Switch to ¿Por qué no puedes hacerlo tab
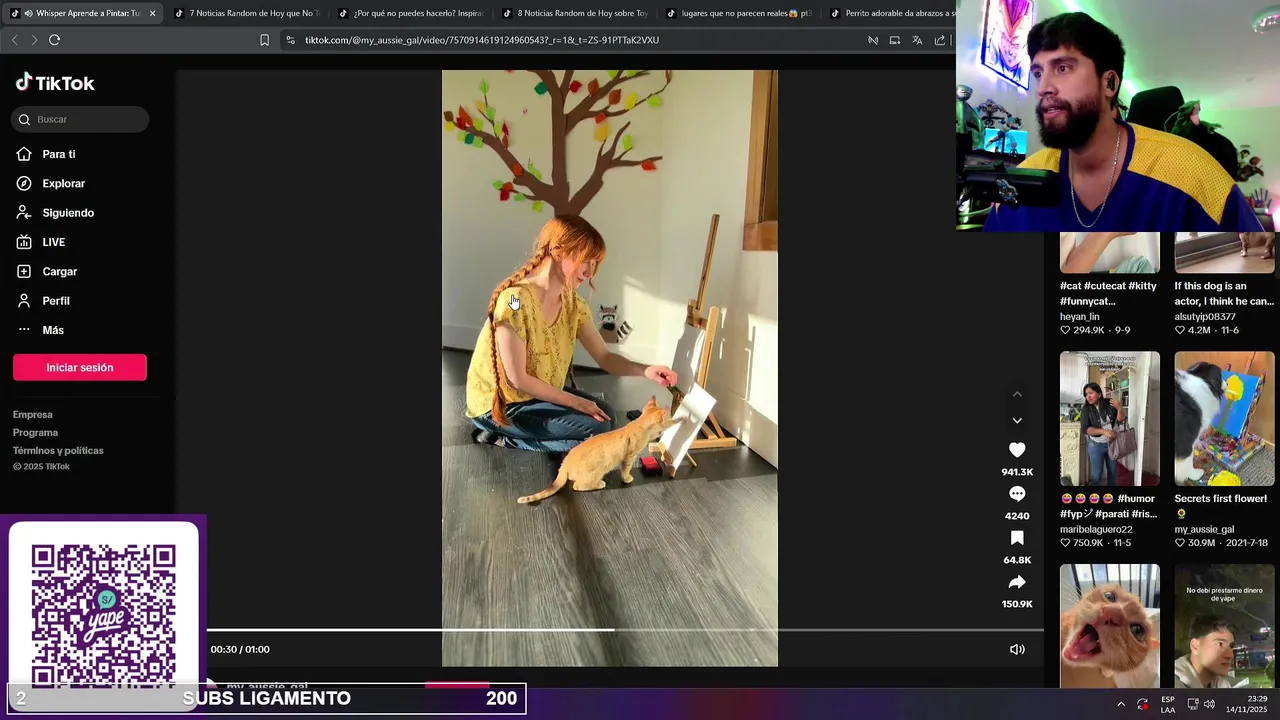 pos(411,13)
